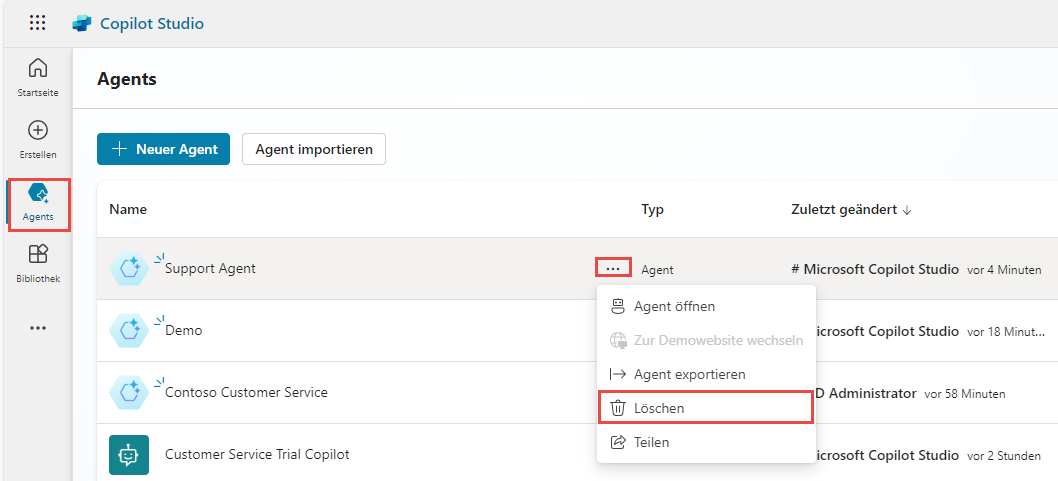Select Agents in the left navigation
This screenshot has width=1058, height=481.
click(38, 203)
